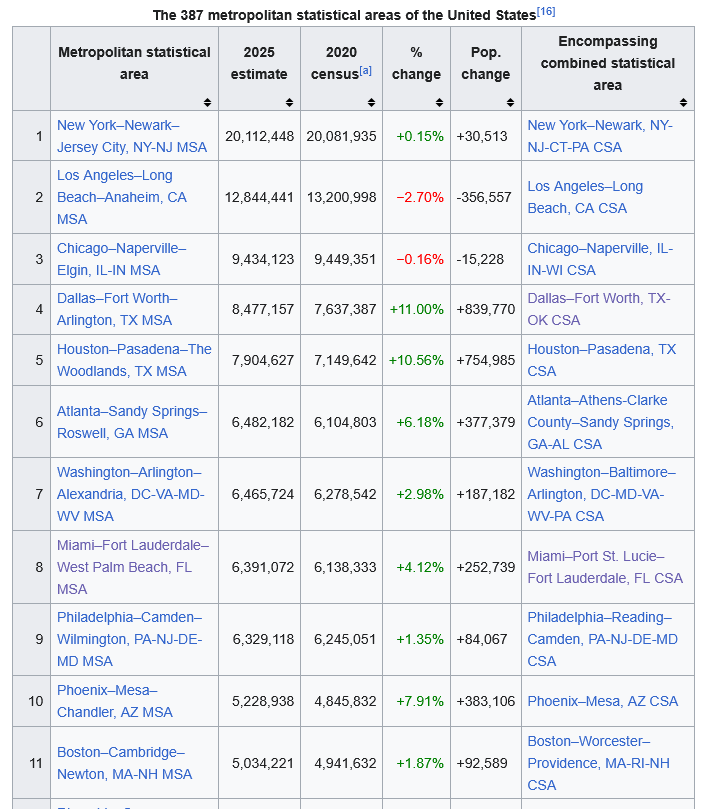The image size is (711, 809).
Task: Open Washington–Baltimore–Arlington CSA link
Action: tap(602, 494)
